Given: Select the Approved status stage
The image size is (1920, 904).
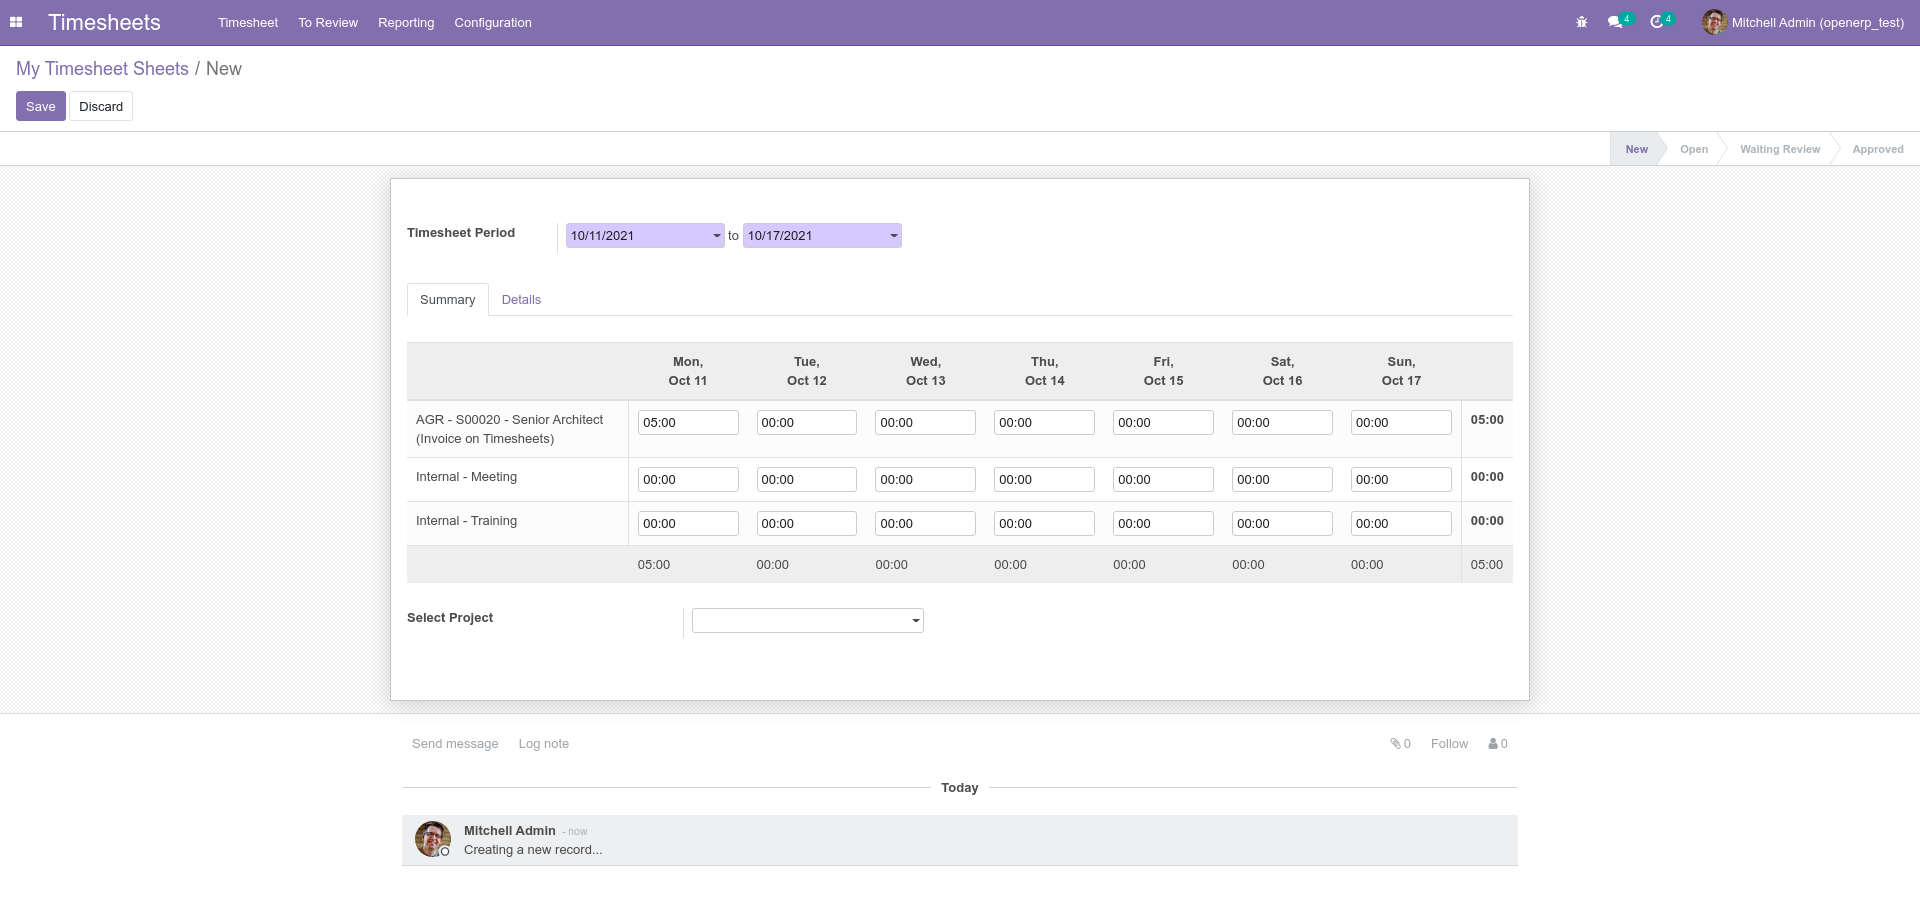Looking at the screenshot, I should [x=1878, y=149].
